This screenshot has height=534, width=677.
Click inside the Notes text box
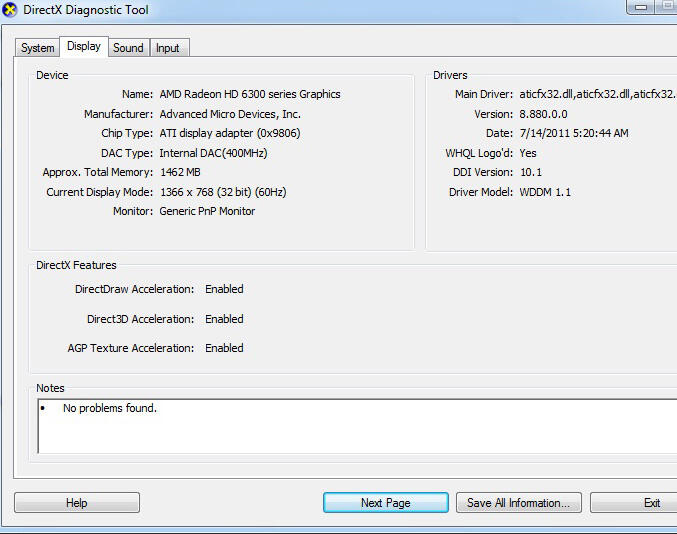[357, 427]
